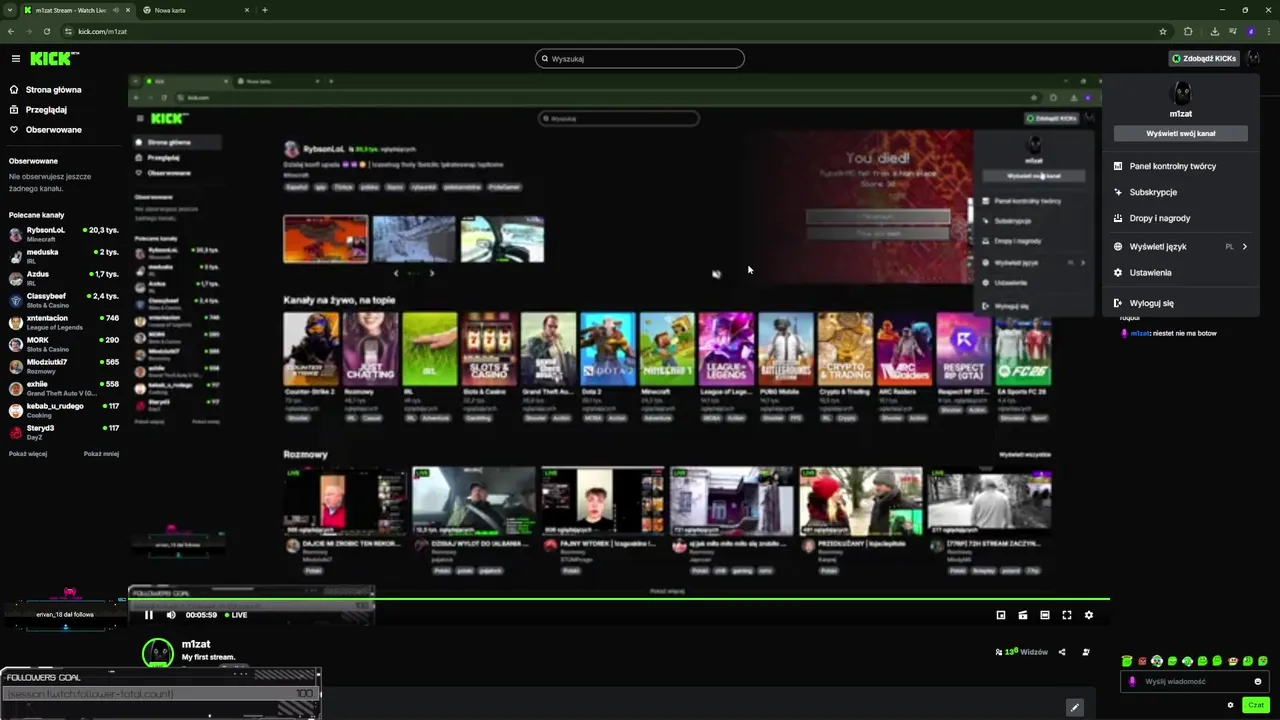Open exhile channel in sidebar

[x=64, y=388]
